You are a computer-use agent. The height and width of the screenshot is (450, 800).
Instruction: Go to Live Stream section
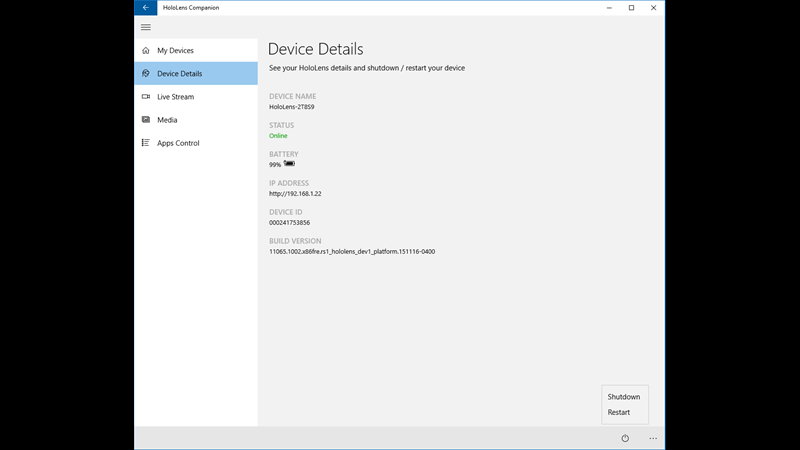[196, 96]
